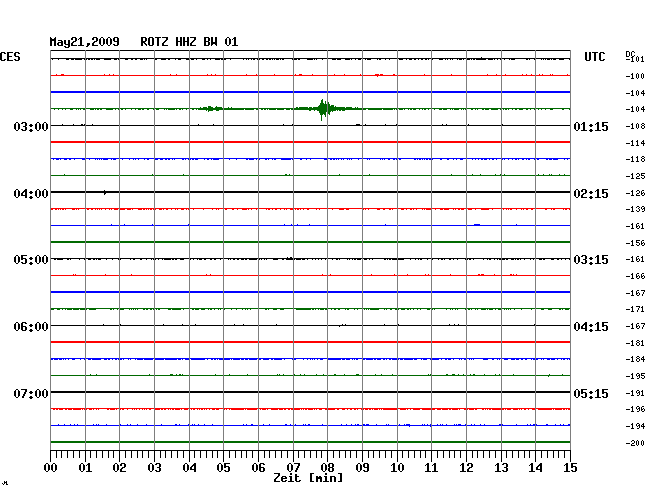650x494 pixels.
Task: Click the 04:15 UTC time label
Action: (x=591, y=327)
